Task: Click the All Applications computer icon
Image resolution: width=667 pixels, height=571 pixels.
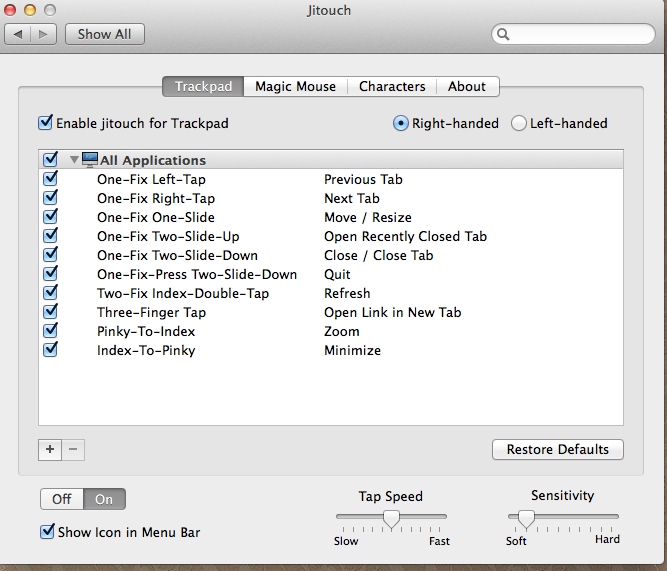Action: point(90,160)
